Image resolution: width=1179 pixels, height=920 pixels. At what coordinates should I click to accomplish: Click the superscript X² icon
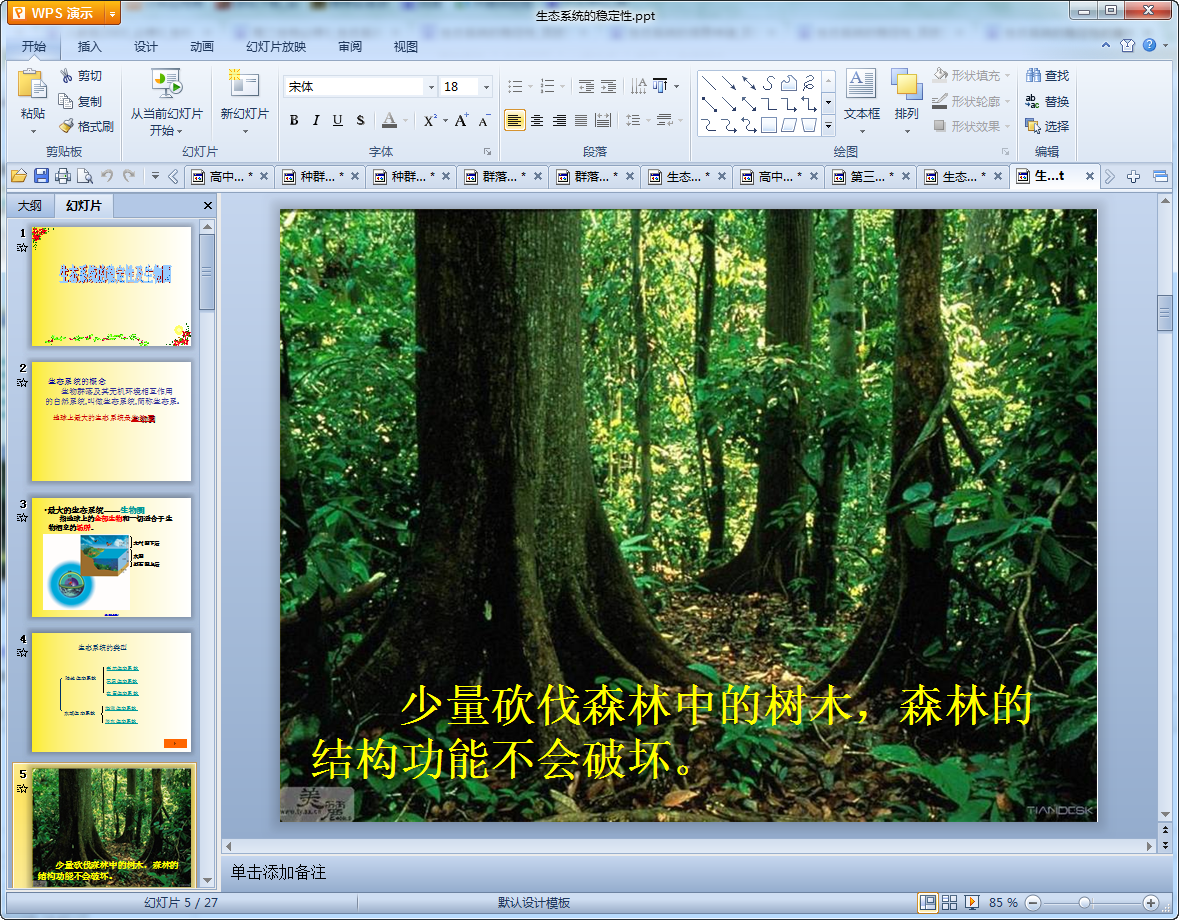point(430,120)
